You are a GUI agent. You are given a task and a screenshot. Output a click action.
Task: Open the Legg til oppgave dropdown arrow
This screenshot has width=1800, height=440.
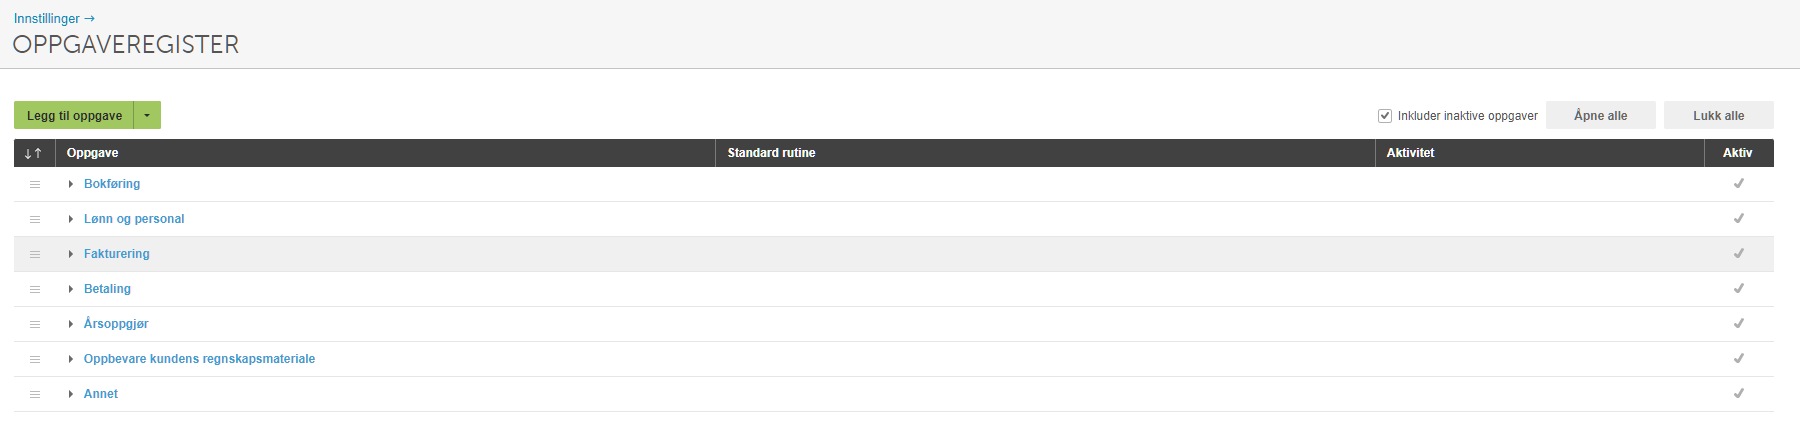coord(147,116)
